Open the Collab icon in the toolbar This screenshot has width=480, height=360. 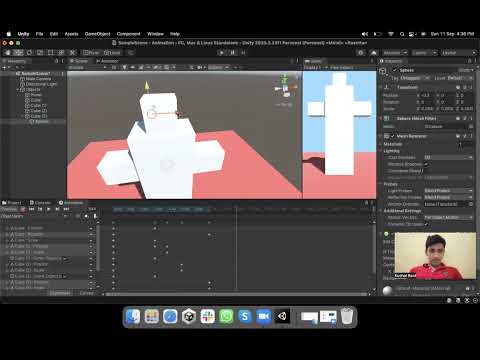pyautogui.click(x=360, y=53)
